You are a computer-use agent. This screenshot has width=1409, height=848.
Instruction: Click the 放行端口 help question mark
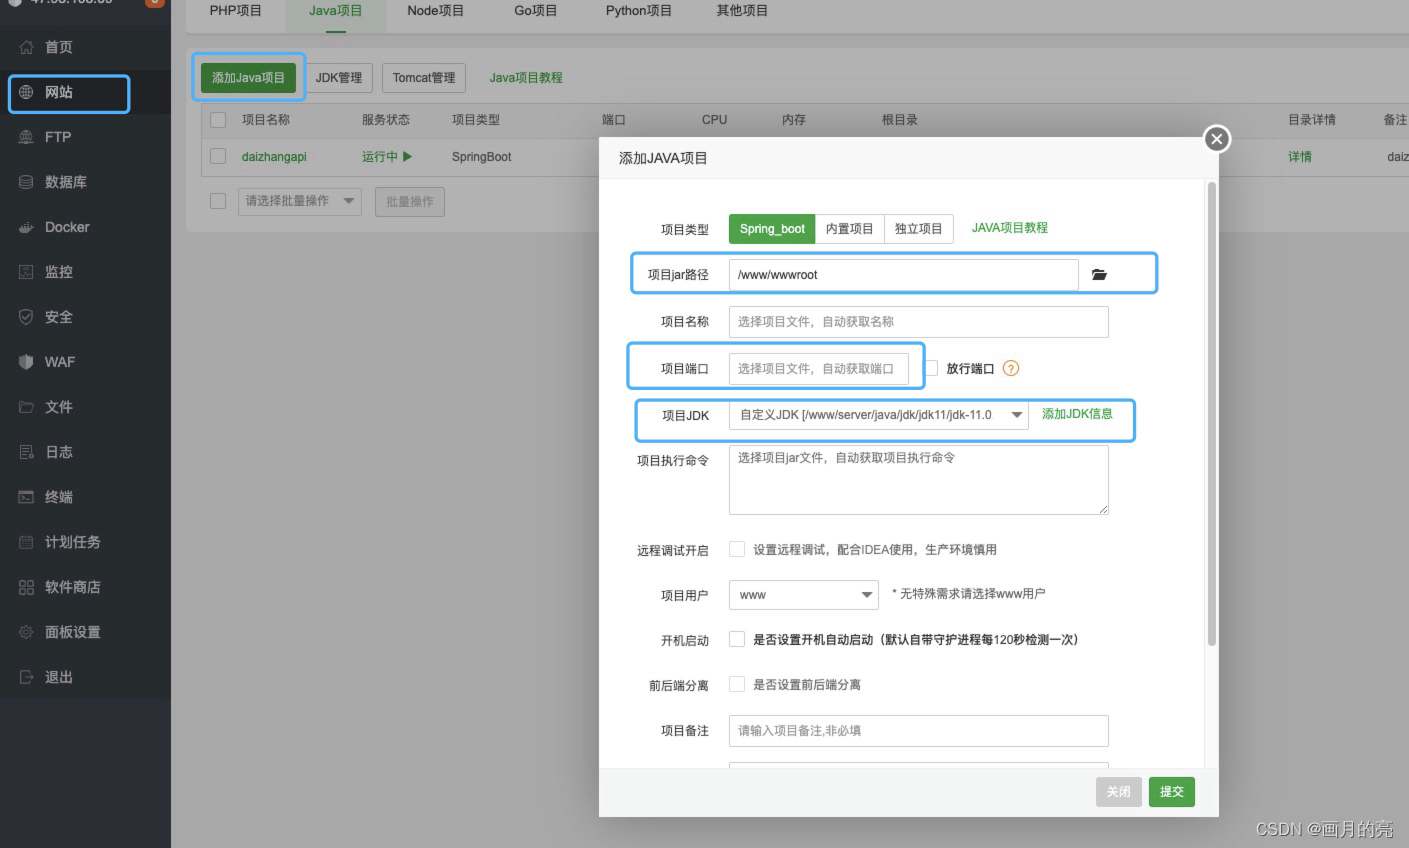[1011, 368]
